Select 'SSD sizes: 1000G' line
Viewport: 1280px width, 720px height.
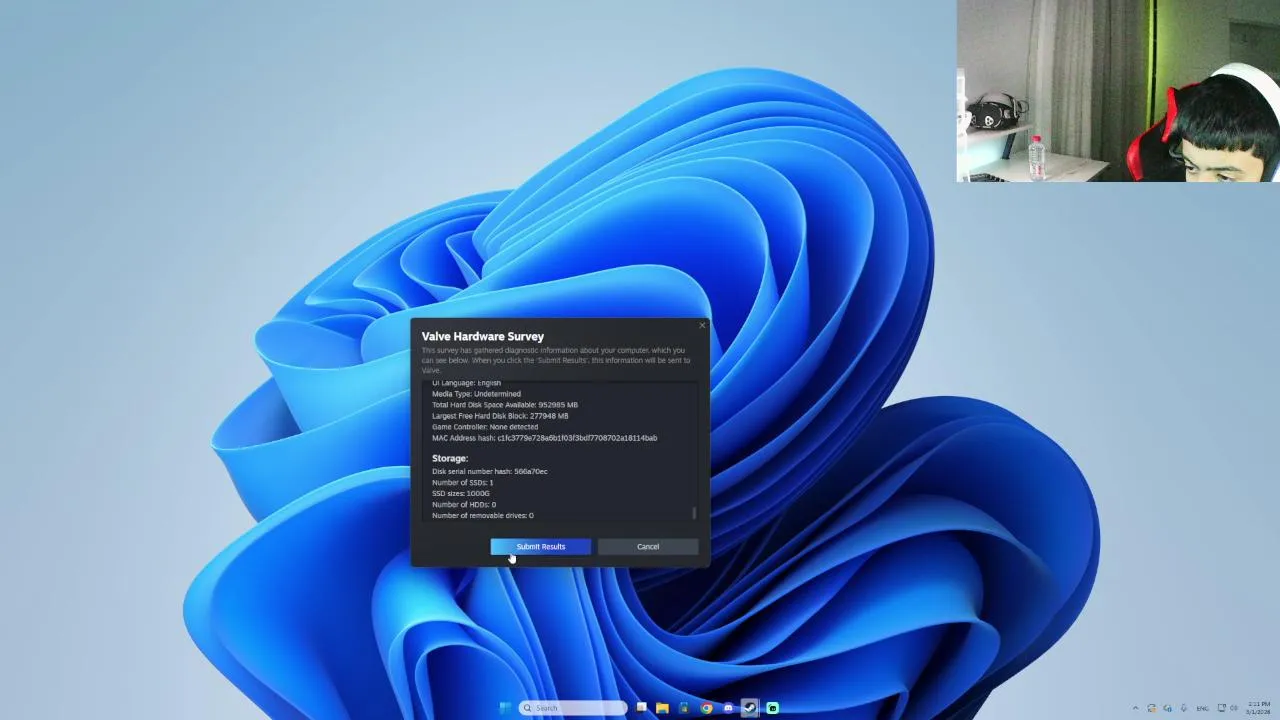[461, 493]
